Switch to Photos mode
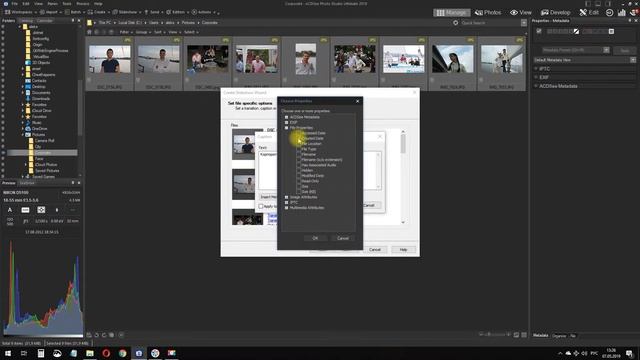Image resolution: width=640 pixels, height=360 pixels. coord(488,13)
